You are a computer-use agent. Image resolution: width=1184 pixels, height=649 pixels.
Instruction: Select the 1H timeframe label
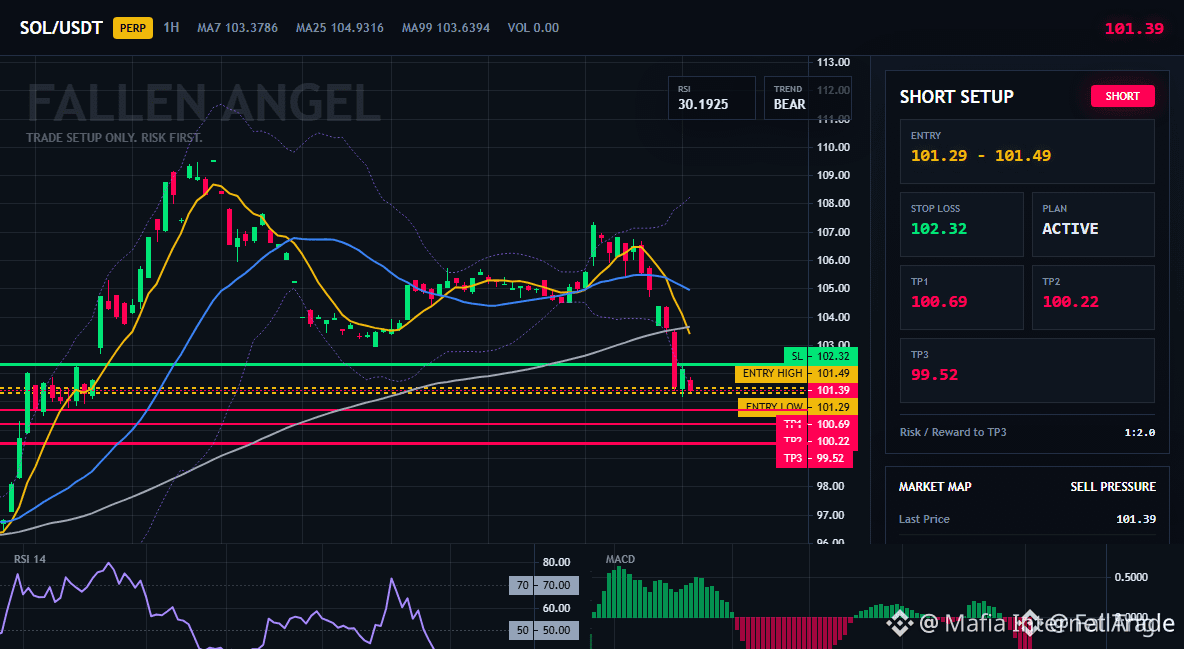[x=171, y=27]
